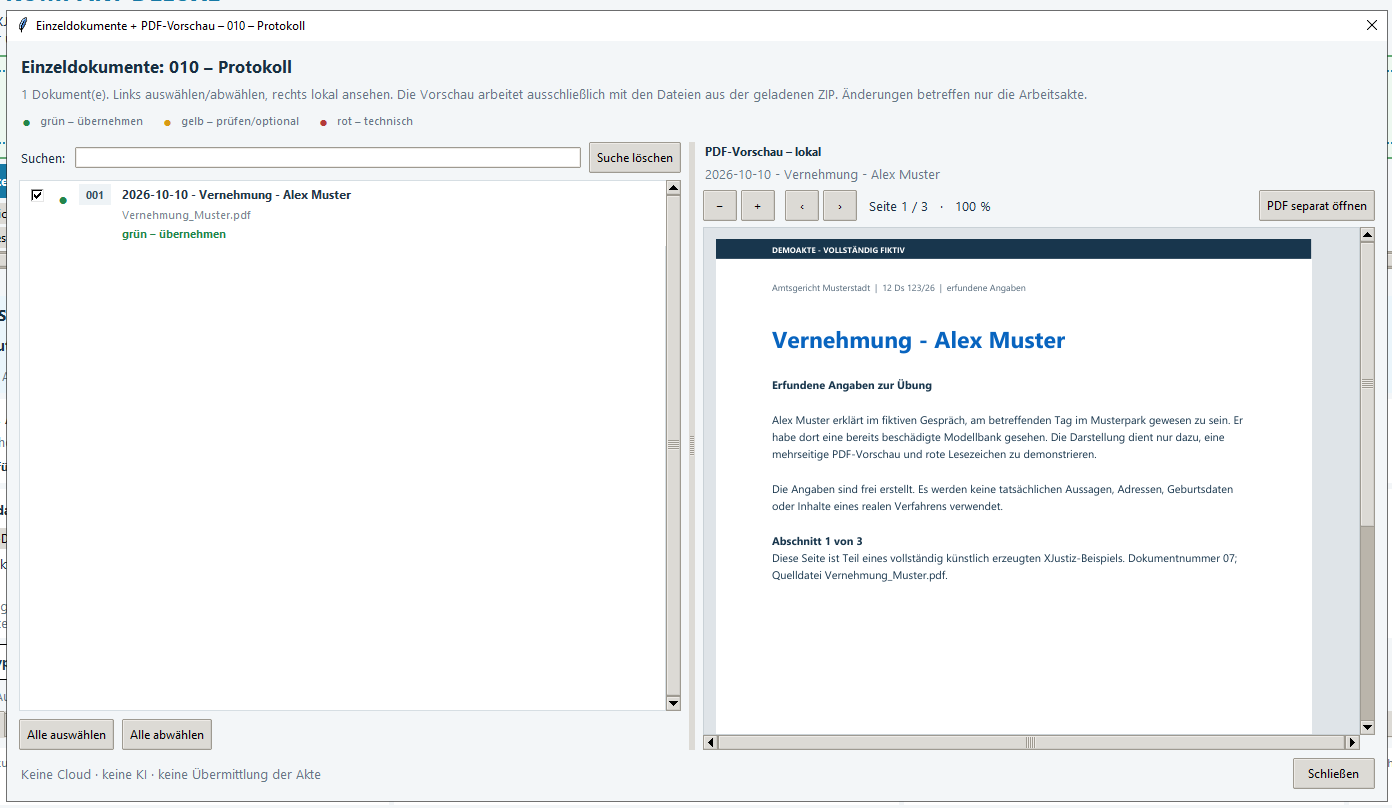Click file name Vernehmung_Muster.pdf
The height and width of the screenshot is (808, 1392).
pos(186,215)
